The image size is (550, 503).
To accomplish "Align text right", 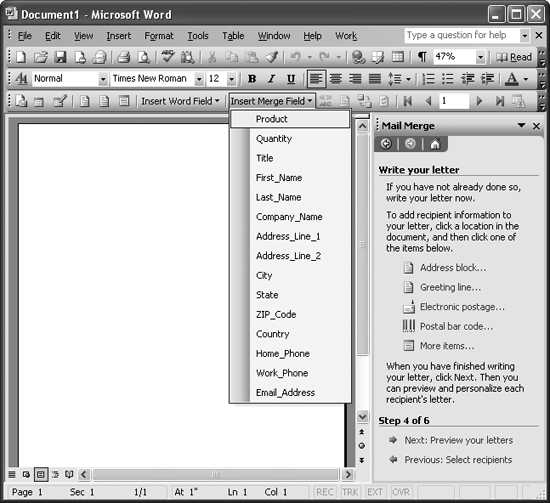I will tap(355, 79).
